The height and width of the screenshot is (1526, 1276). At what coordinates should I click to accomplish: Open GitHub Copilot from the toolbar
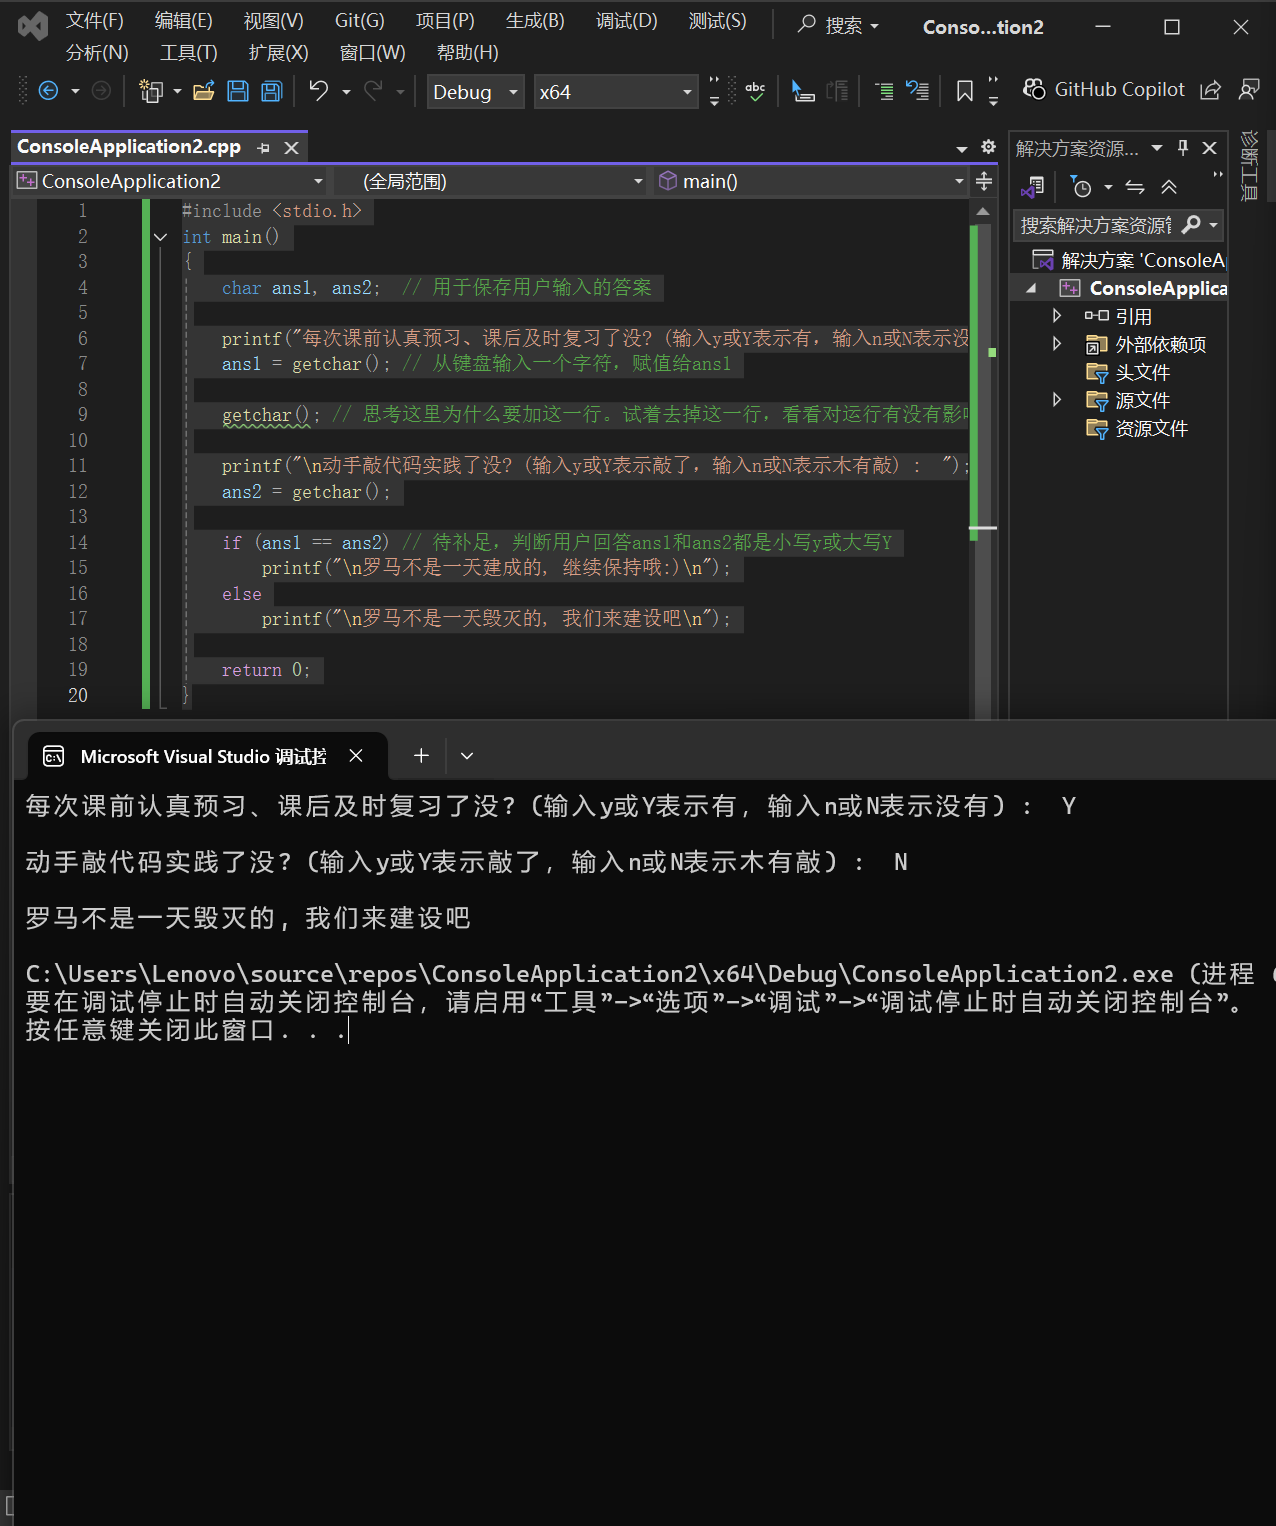point(1103,89)
